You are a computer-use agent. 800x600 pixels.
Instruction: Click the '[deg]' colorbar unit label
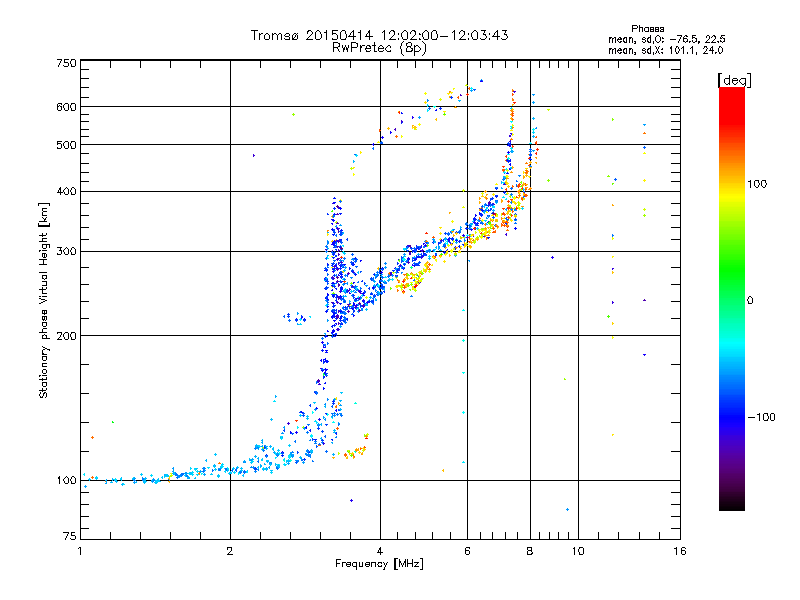[x=734, y=80]
